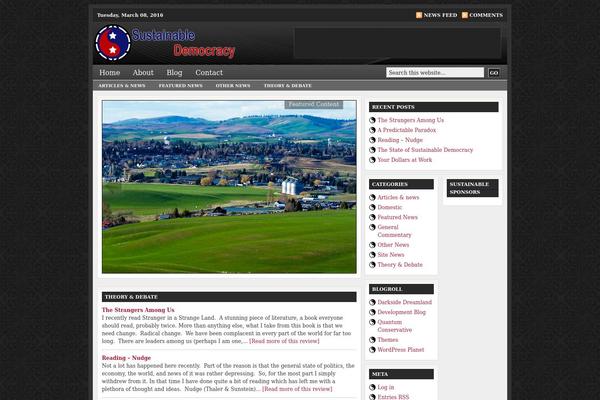This screenshot has height=400, width=600.
Task: Open recent post Your Dollars at Work
Action: (x=404, y=160)
